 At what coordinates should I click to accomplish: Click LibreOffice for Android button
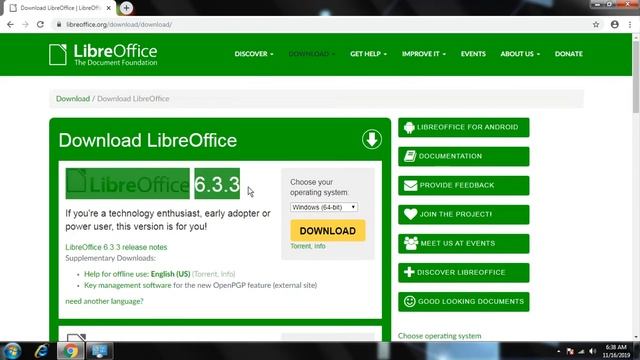click(464, 127)
